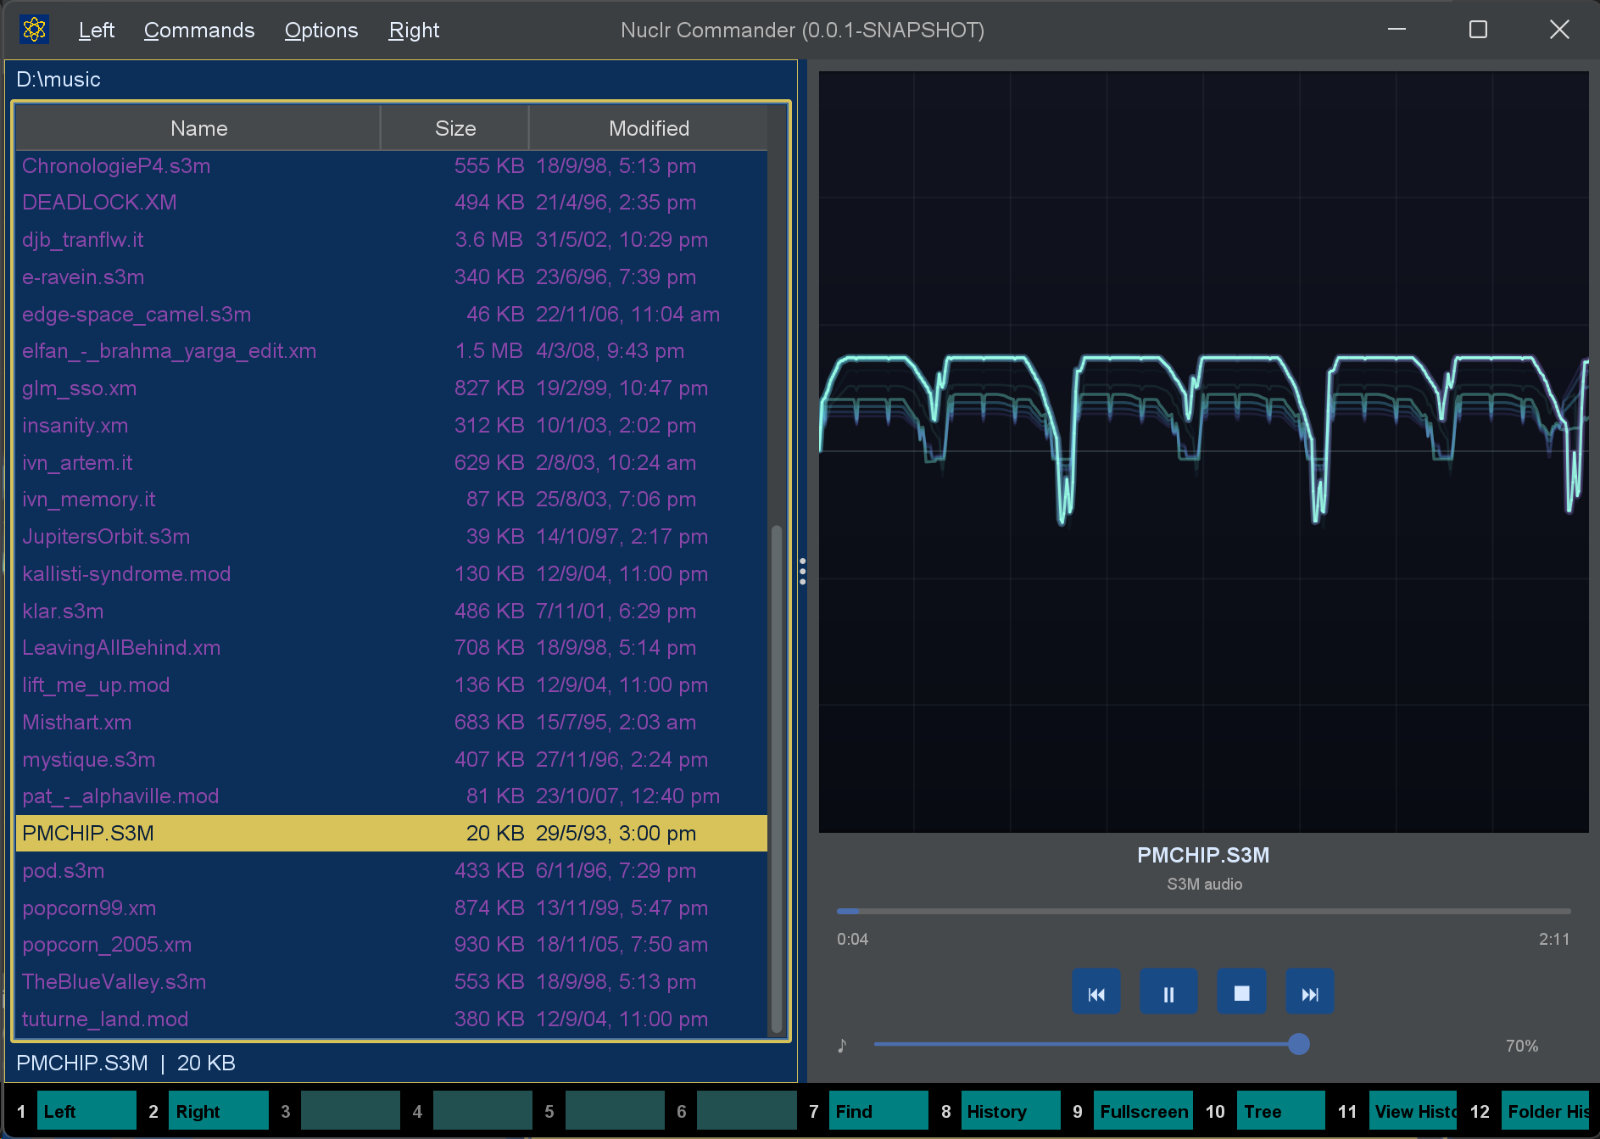Screen dimensions: 1600x1139
Task: Click the volume slider handle
Action: (x=1299, y=1044)
